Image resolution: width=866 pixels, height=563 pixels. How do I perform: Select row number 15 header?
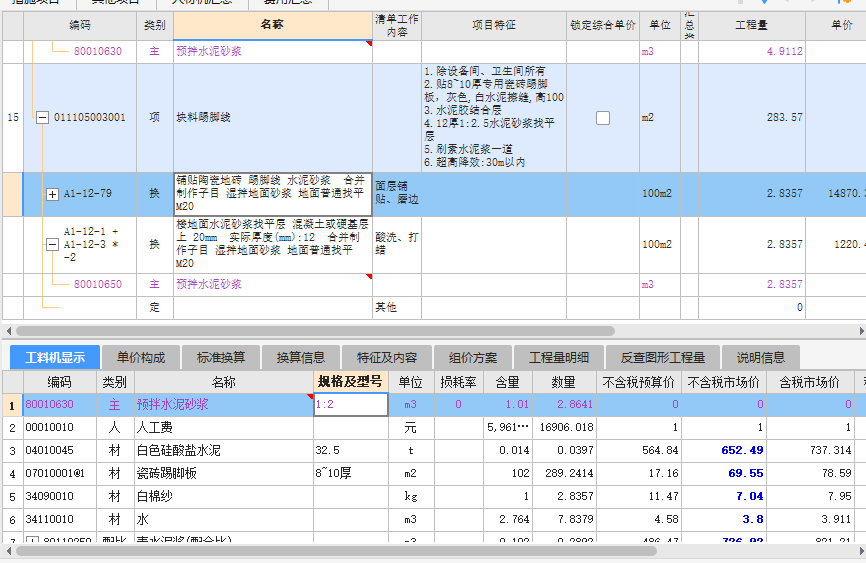pos(13,118)
